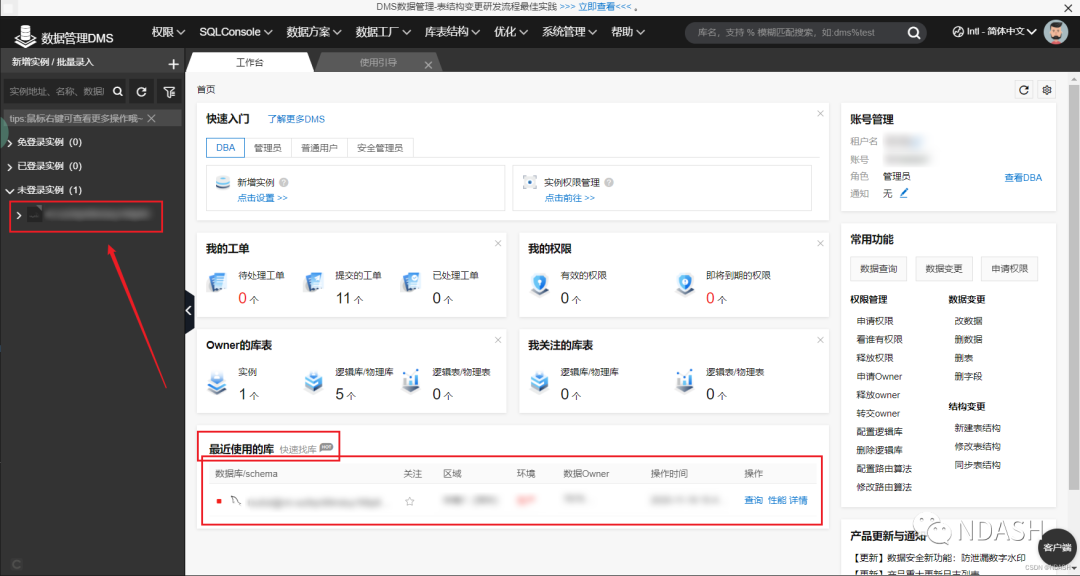Viewport: 1080px width, 576px height.
Task: Click the page refresh icon near the gear
Action: (1023, 90)
